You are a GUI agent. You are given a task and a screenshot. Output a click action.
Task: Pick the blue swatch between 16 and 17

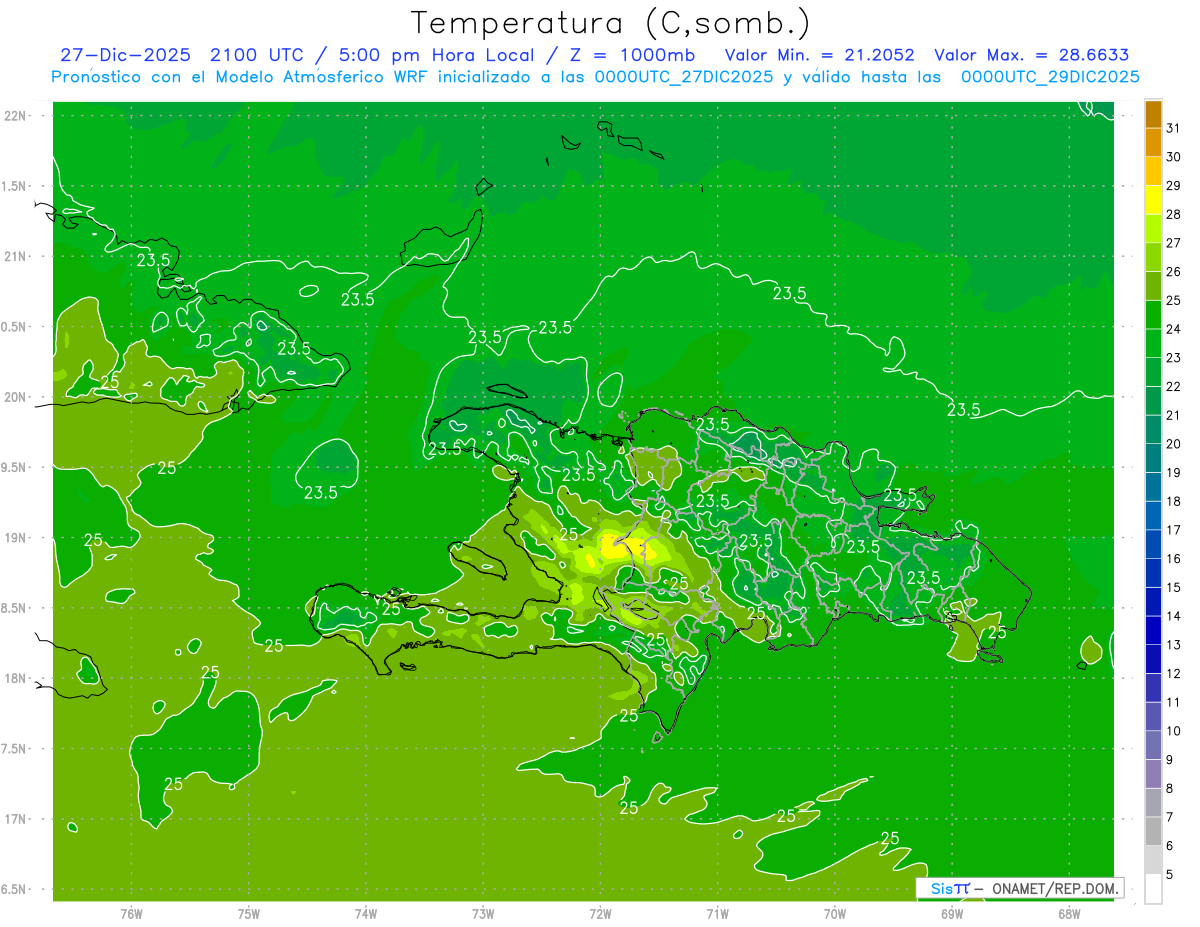(1153, 544)
